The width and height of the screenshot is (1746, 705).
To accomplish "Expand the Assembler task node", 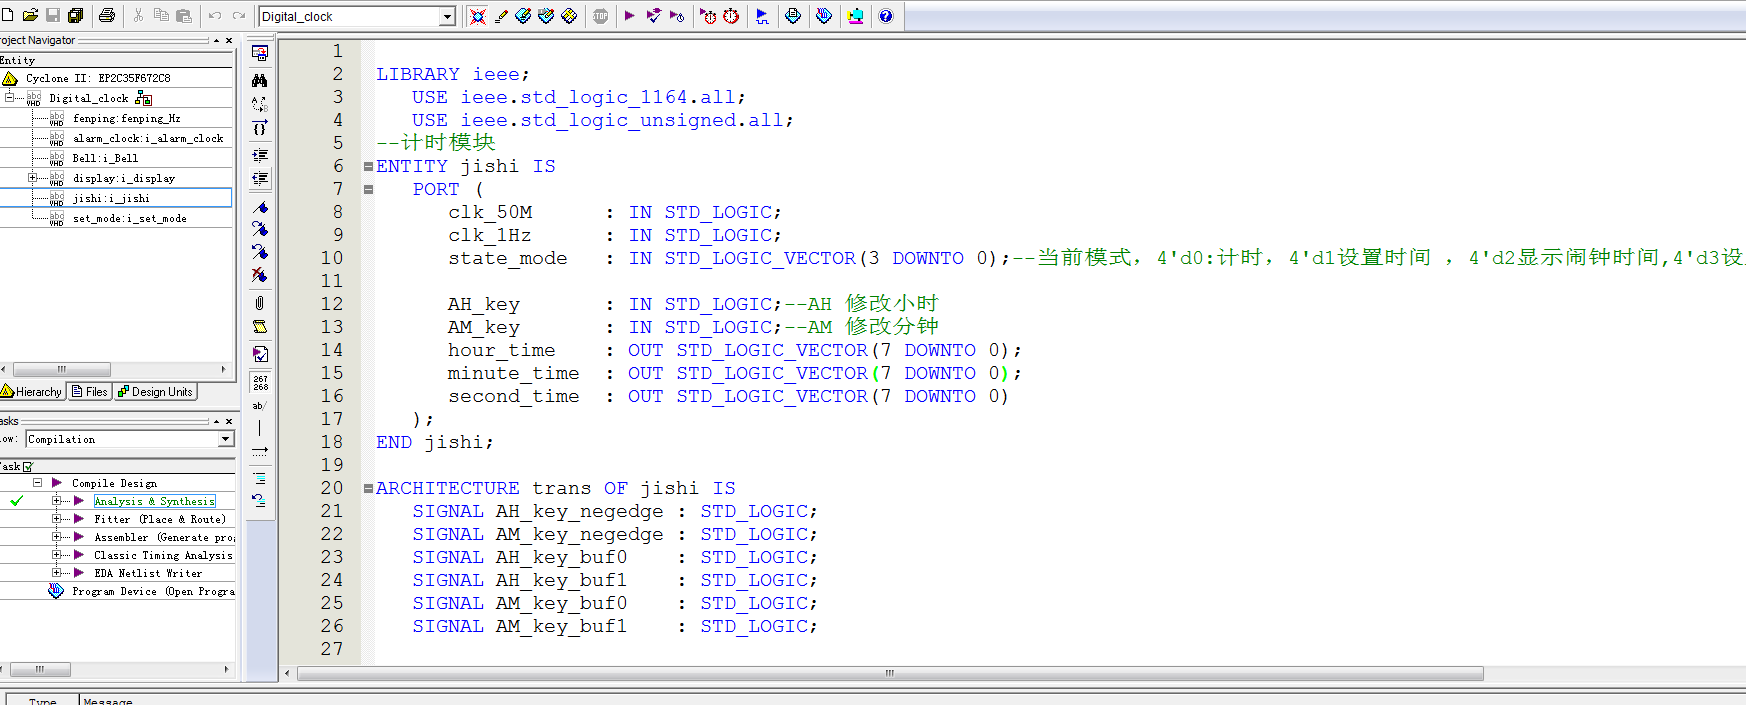I will coord(57,537).
